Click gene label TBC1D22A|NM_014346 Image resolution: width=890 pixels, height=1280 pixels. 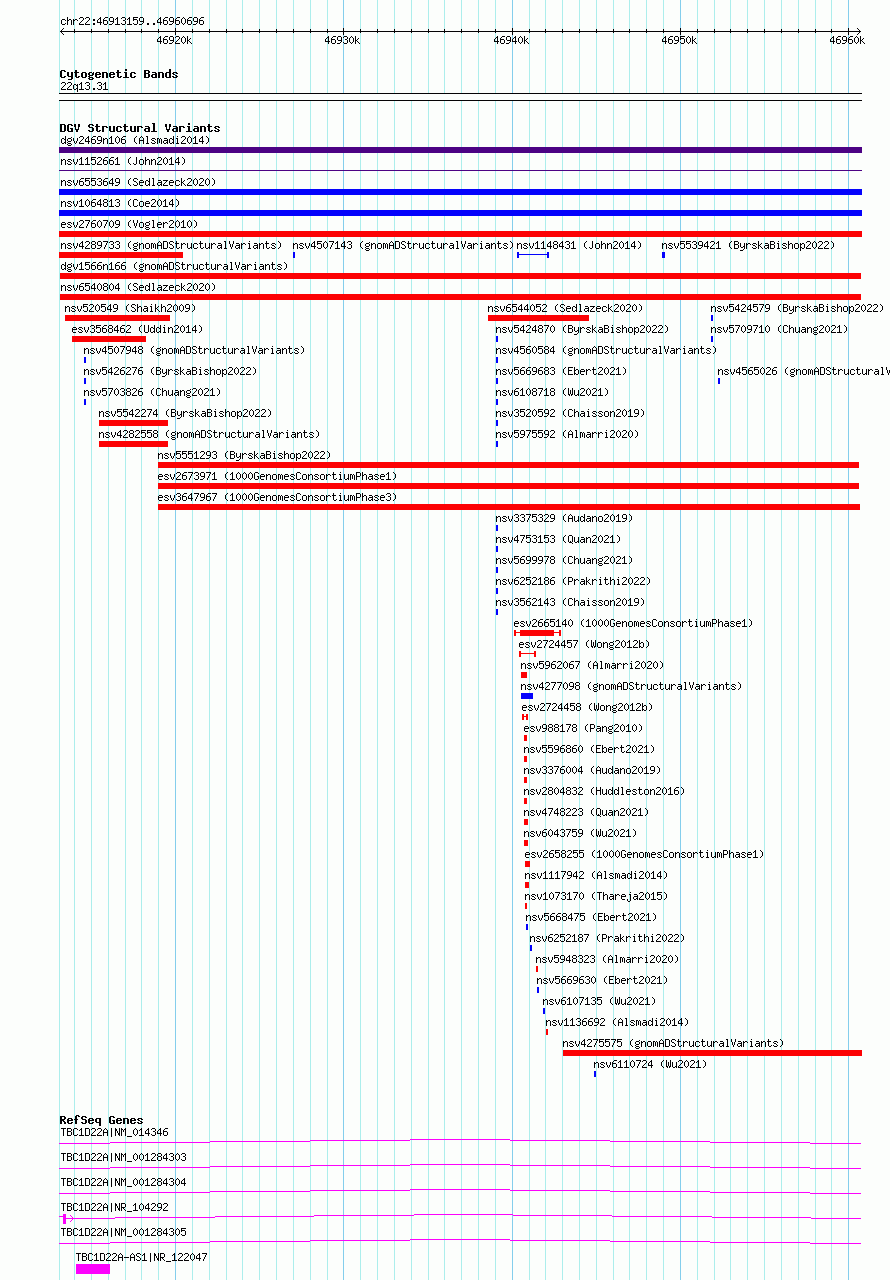coord(114,1132)
